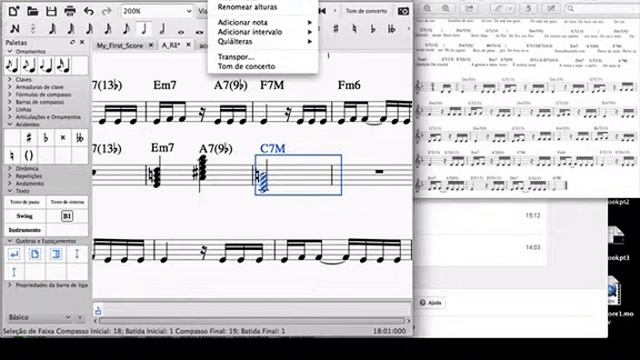Screen dimensions: 640x360
Task: Expand the Linhas palette
Action: pos(10,109)
